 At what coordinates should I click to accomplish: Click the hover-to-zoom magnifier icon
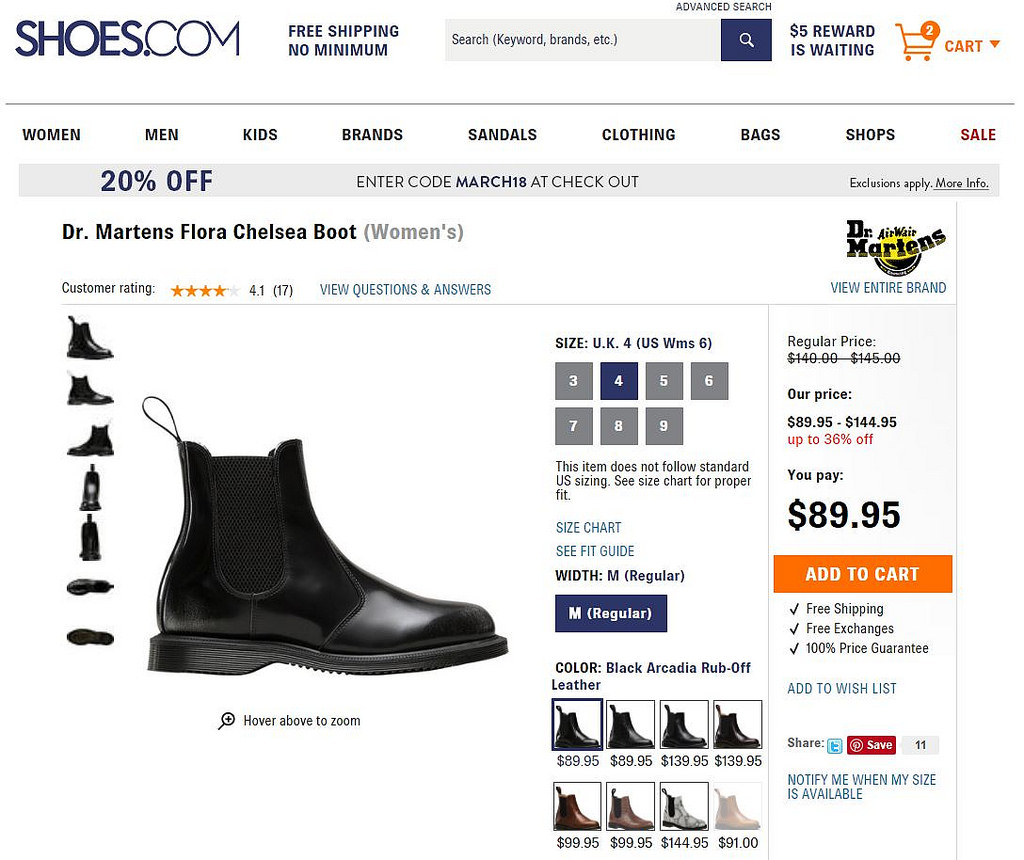point(227,720)
